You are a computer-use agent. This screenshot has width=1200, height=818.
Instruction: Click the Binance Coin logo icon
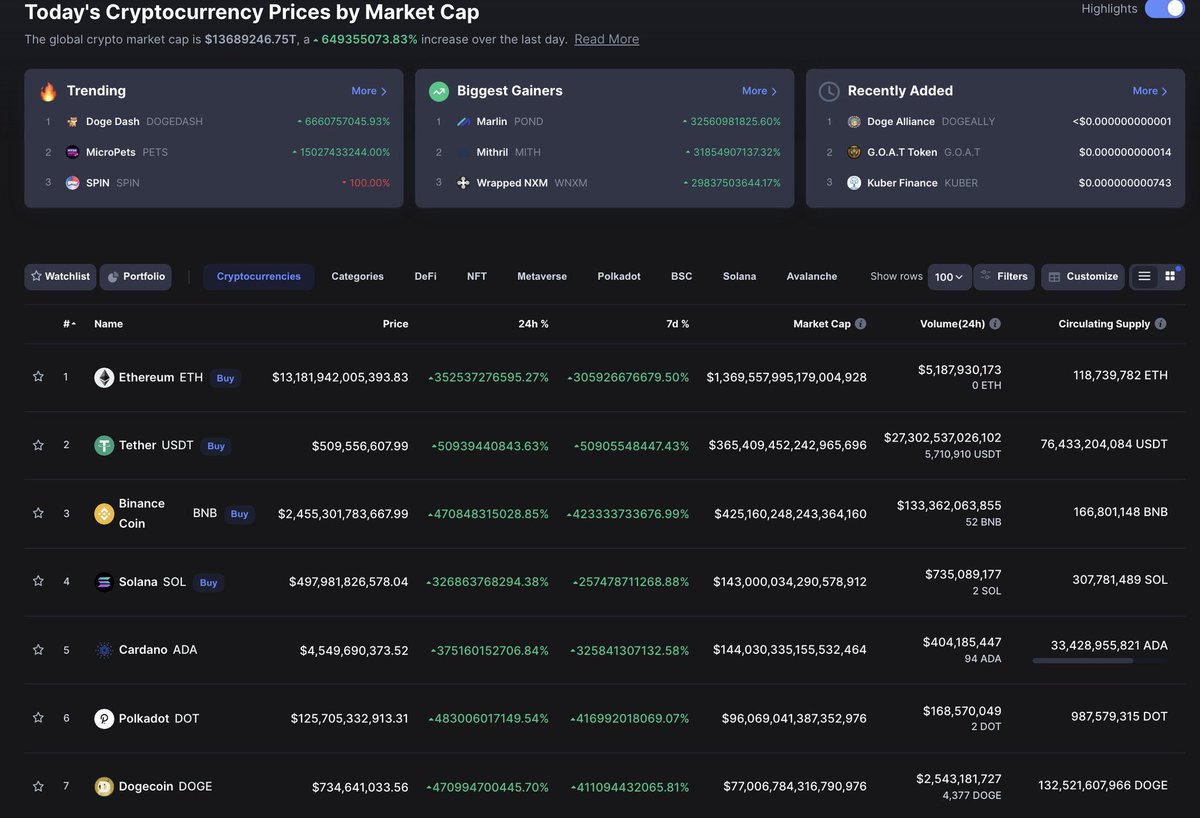(x=104, y=513)
